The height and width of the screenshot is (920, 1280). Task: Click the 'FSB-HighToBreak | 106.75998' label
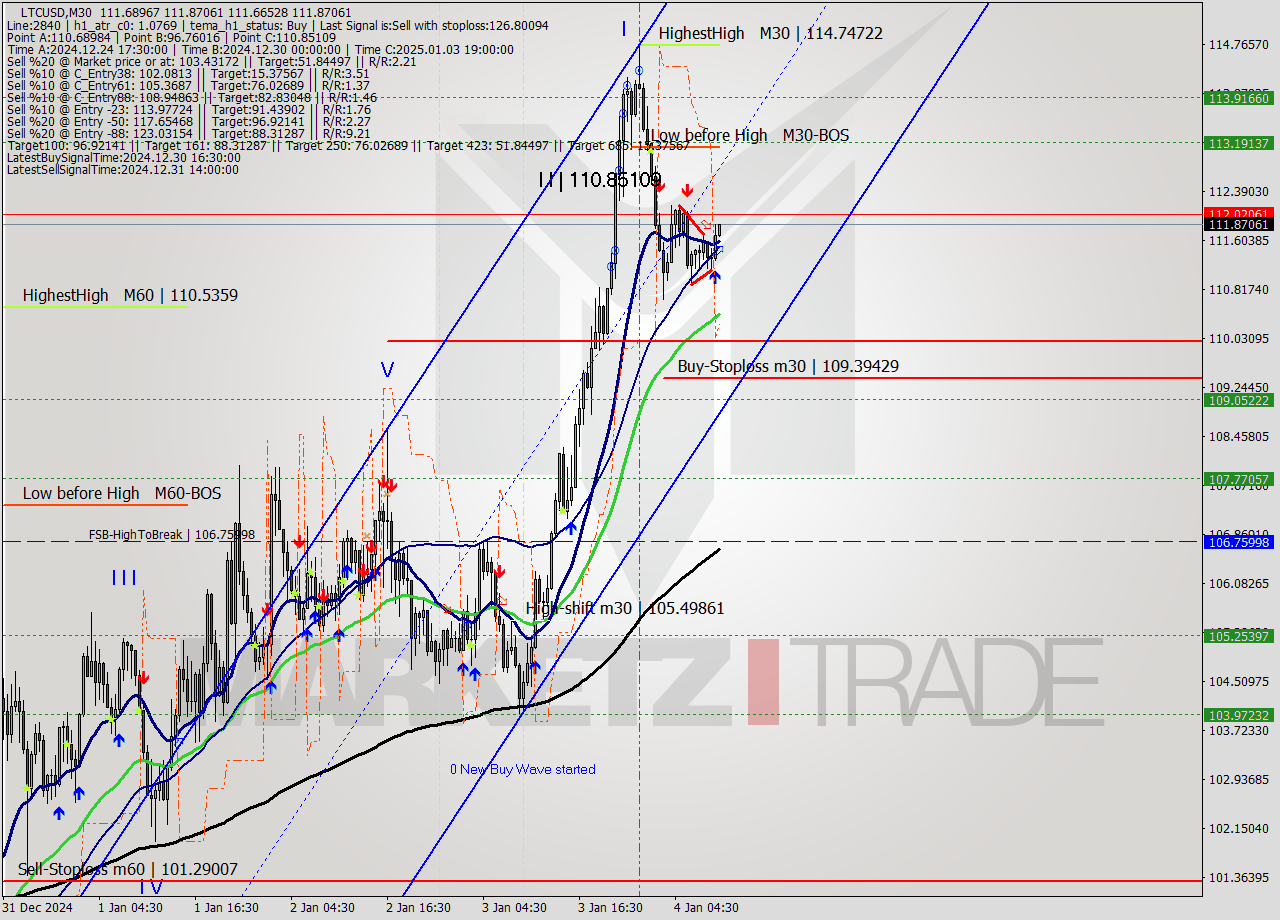[172, 535]
